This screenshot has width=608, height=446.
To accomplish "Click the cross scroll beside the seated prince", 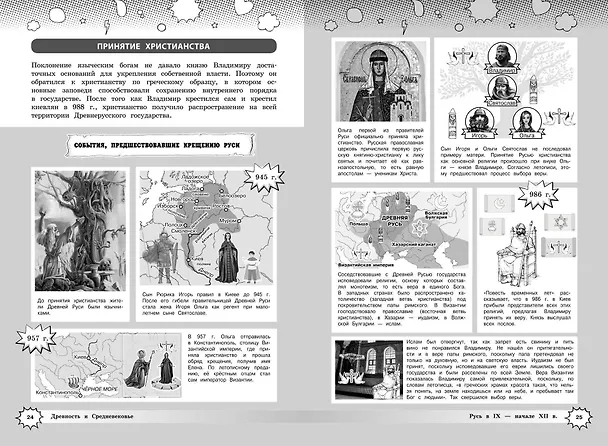I will (557, 247).
